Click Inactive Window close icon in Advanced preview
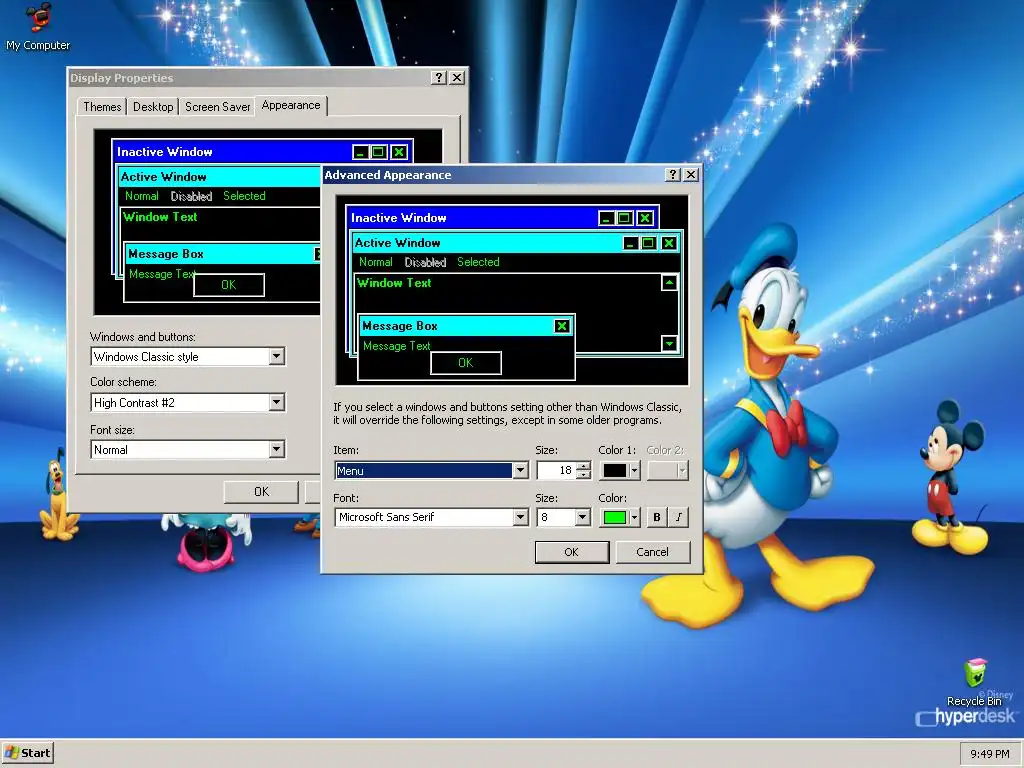The width and height of the screenshot is (1024, 768). coord(645,218)
